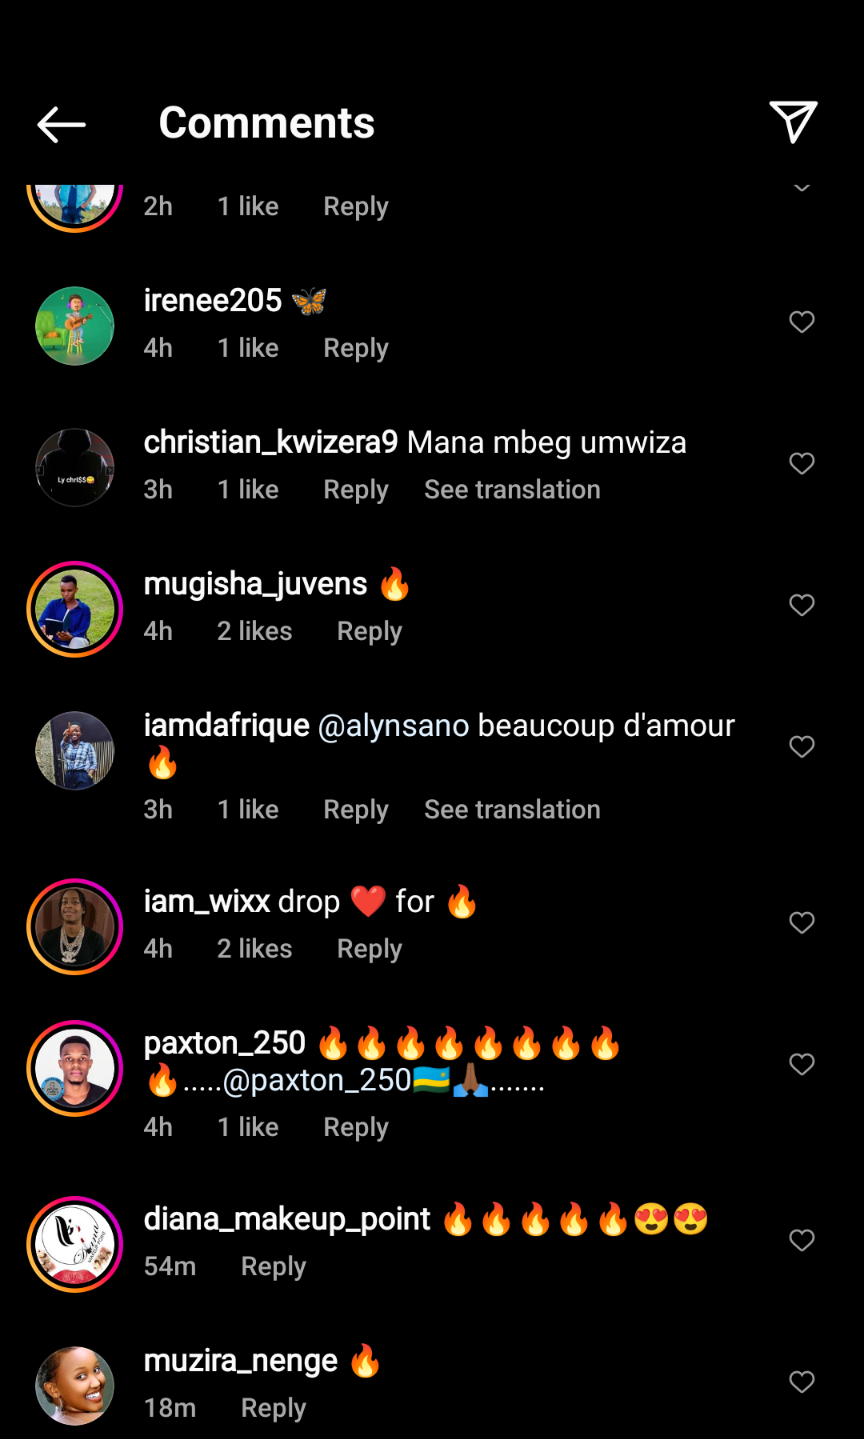Image resolution: width=864 pixels, height=1439 pixels.
Task: Reply to diana_makeup_point's comment
Action: (x=273, y=1267)
